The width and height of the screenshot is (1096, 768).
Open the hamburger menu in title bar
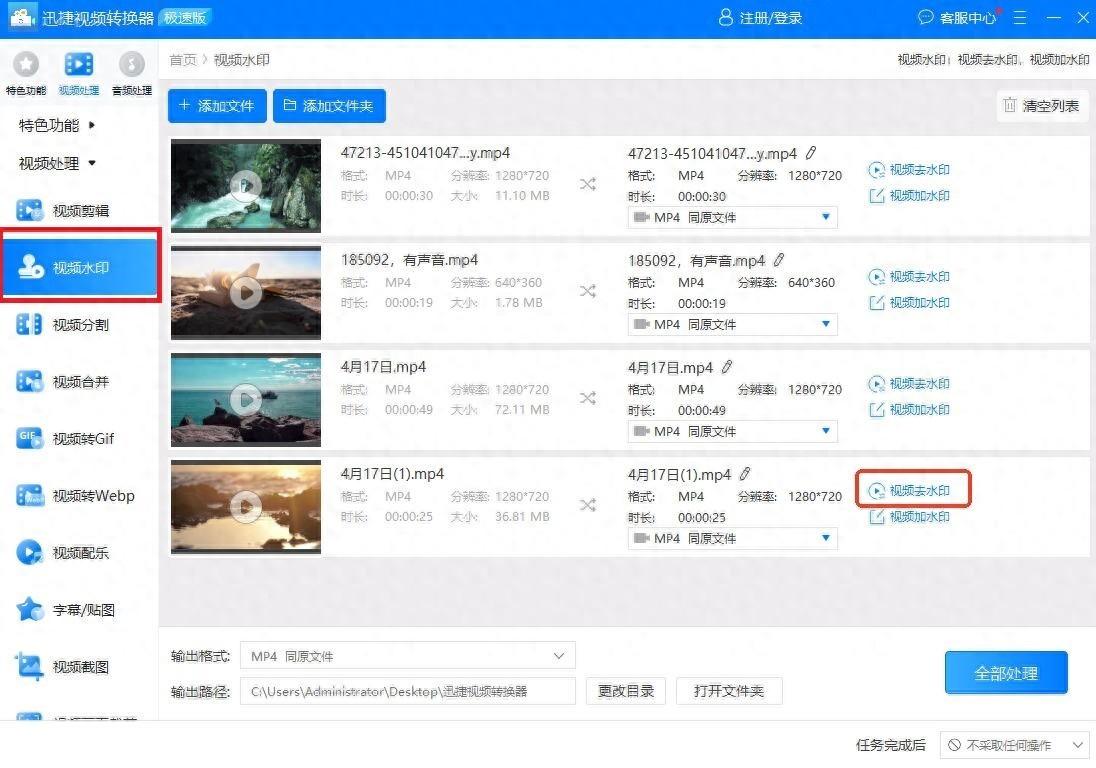[x=1019, y=18]
